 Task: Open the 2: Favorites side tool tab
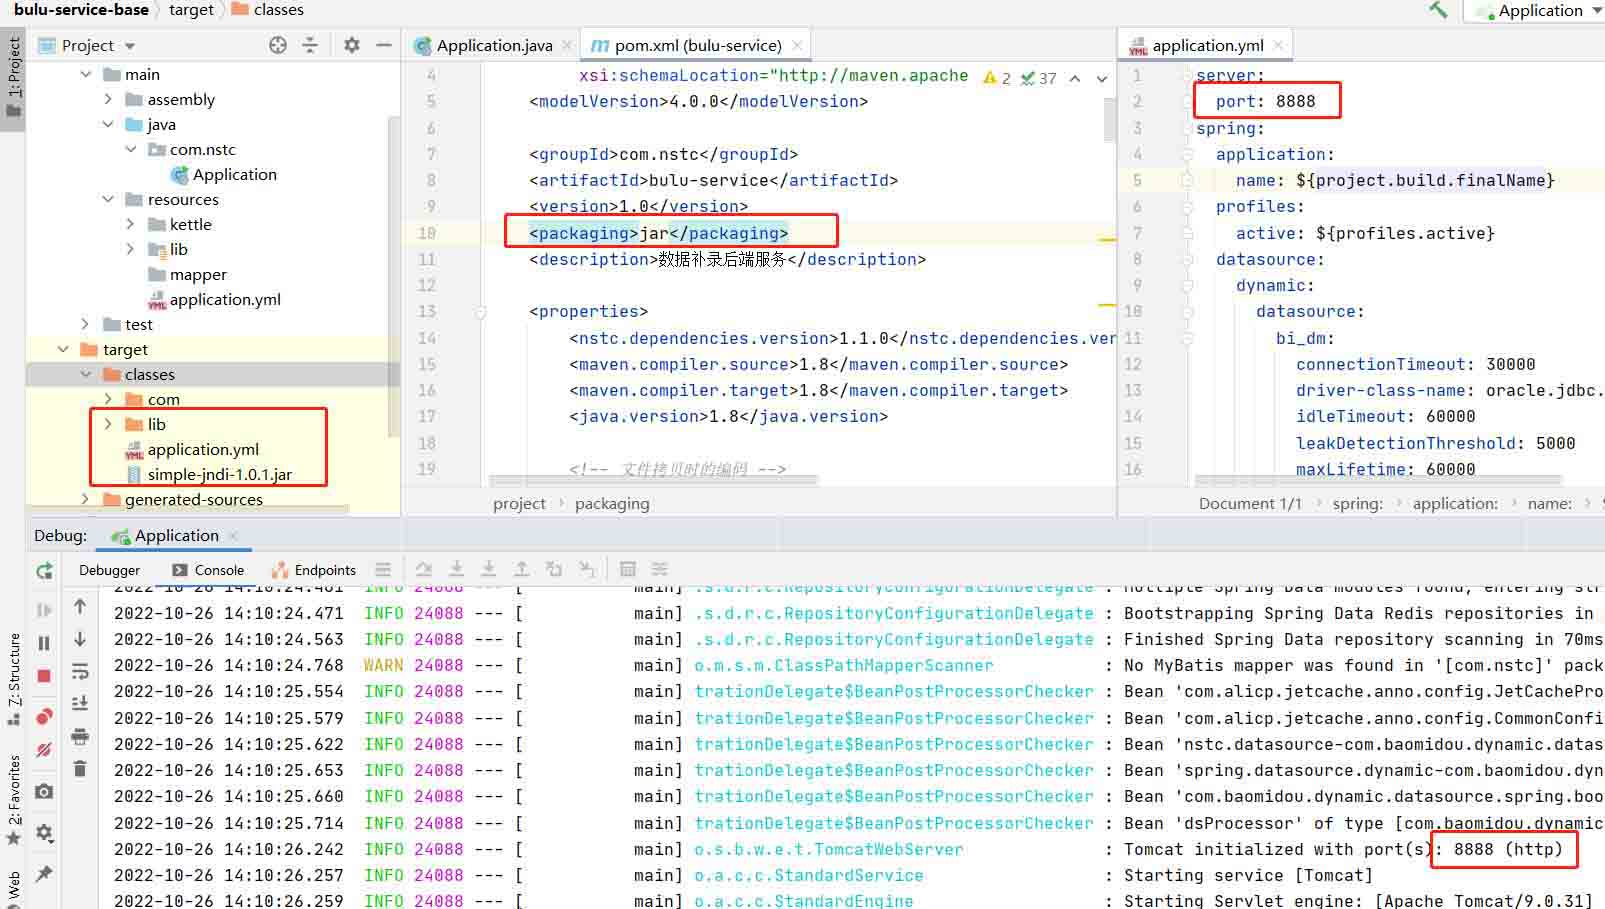(13, 800)
